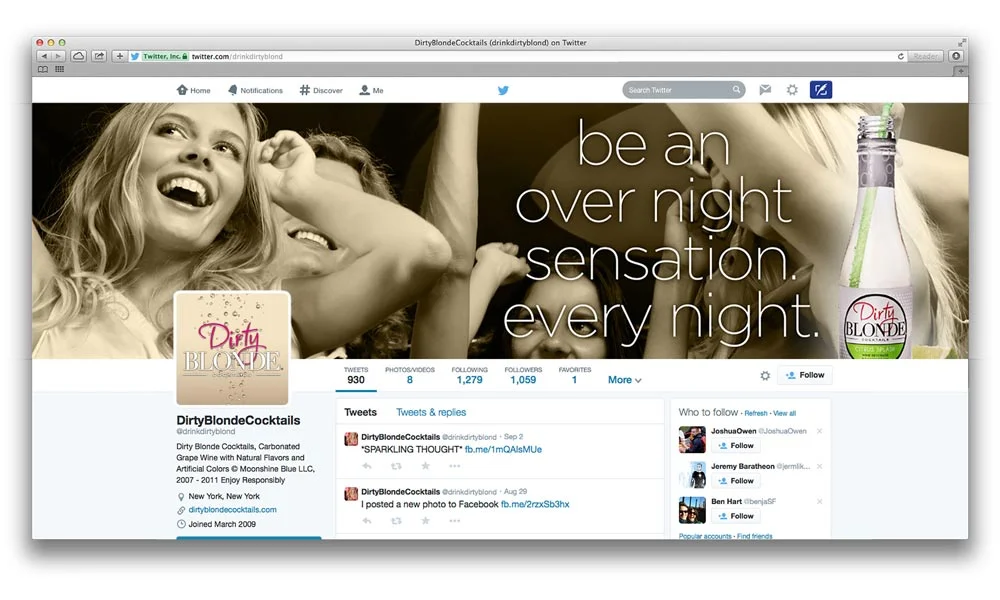Reload page with the refresh icon

tap(901, 56)
